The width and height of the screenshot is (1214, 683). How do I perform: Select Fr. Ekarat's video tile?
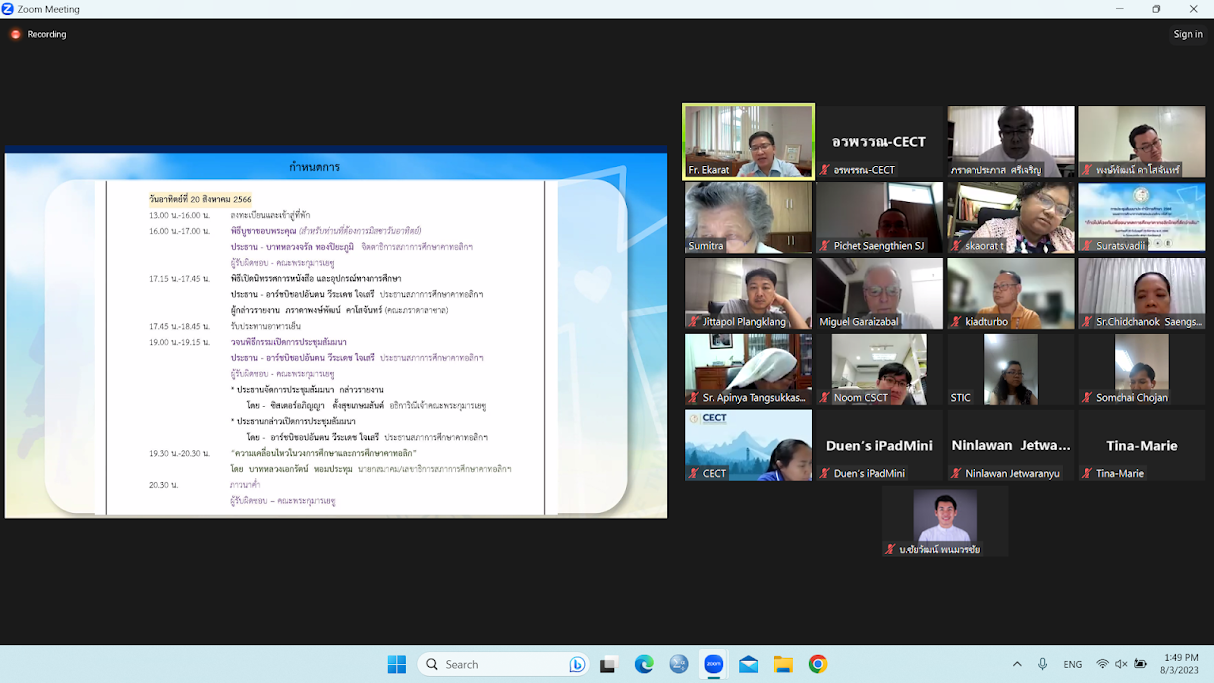(x=748, y=141)
